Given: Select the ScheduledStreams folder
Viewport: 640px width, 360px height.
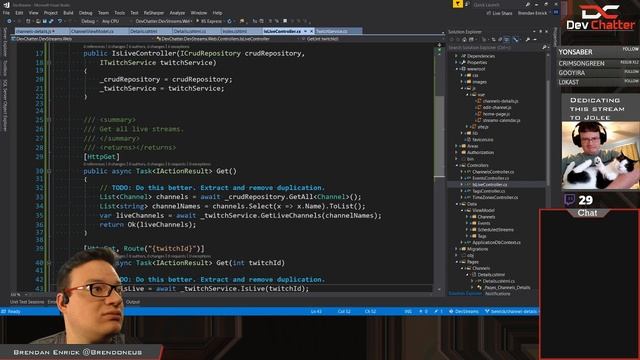Looking at the screenshot, I should (495, 230).
